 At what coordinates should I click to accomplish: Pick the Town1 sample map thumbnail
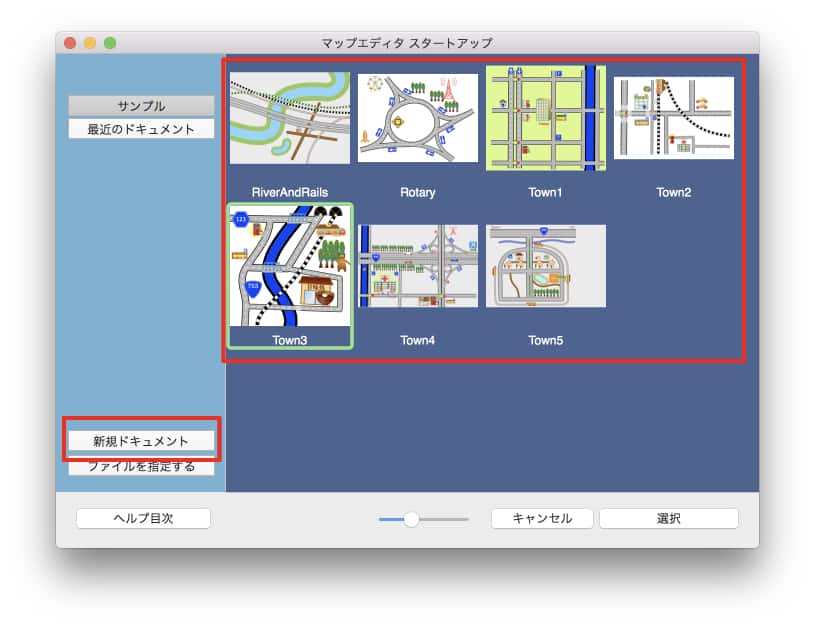tap(546, 118)
